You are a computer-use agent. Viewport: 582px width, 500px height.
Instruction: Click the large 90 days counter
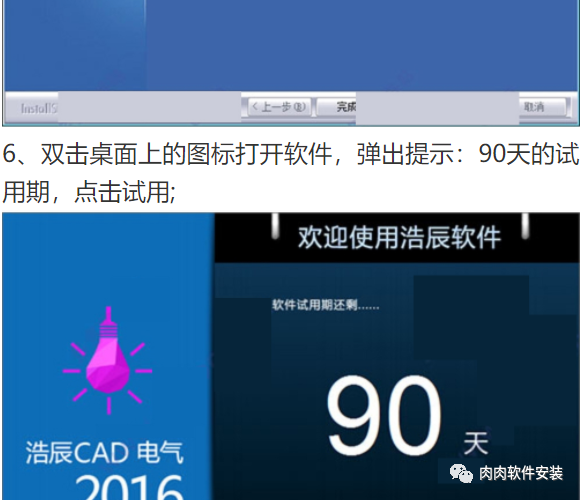[384, 415]
